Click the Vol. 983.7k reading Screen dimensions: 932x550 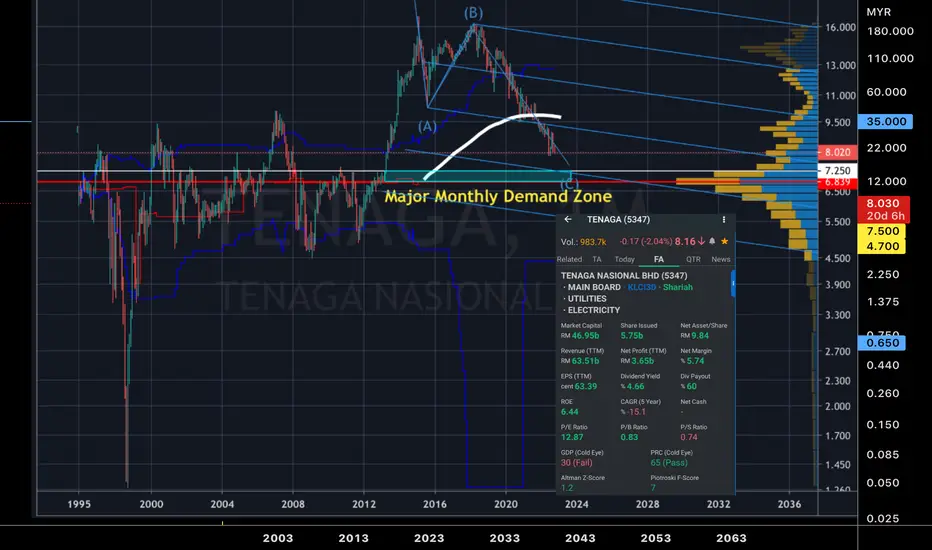[x=583, y=242]
